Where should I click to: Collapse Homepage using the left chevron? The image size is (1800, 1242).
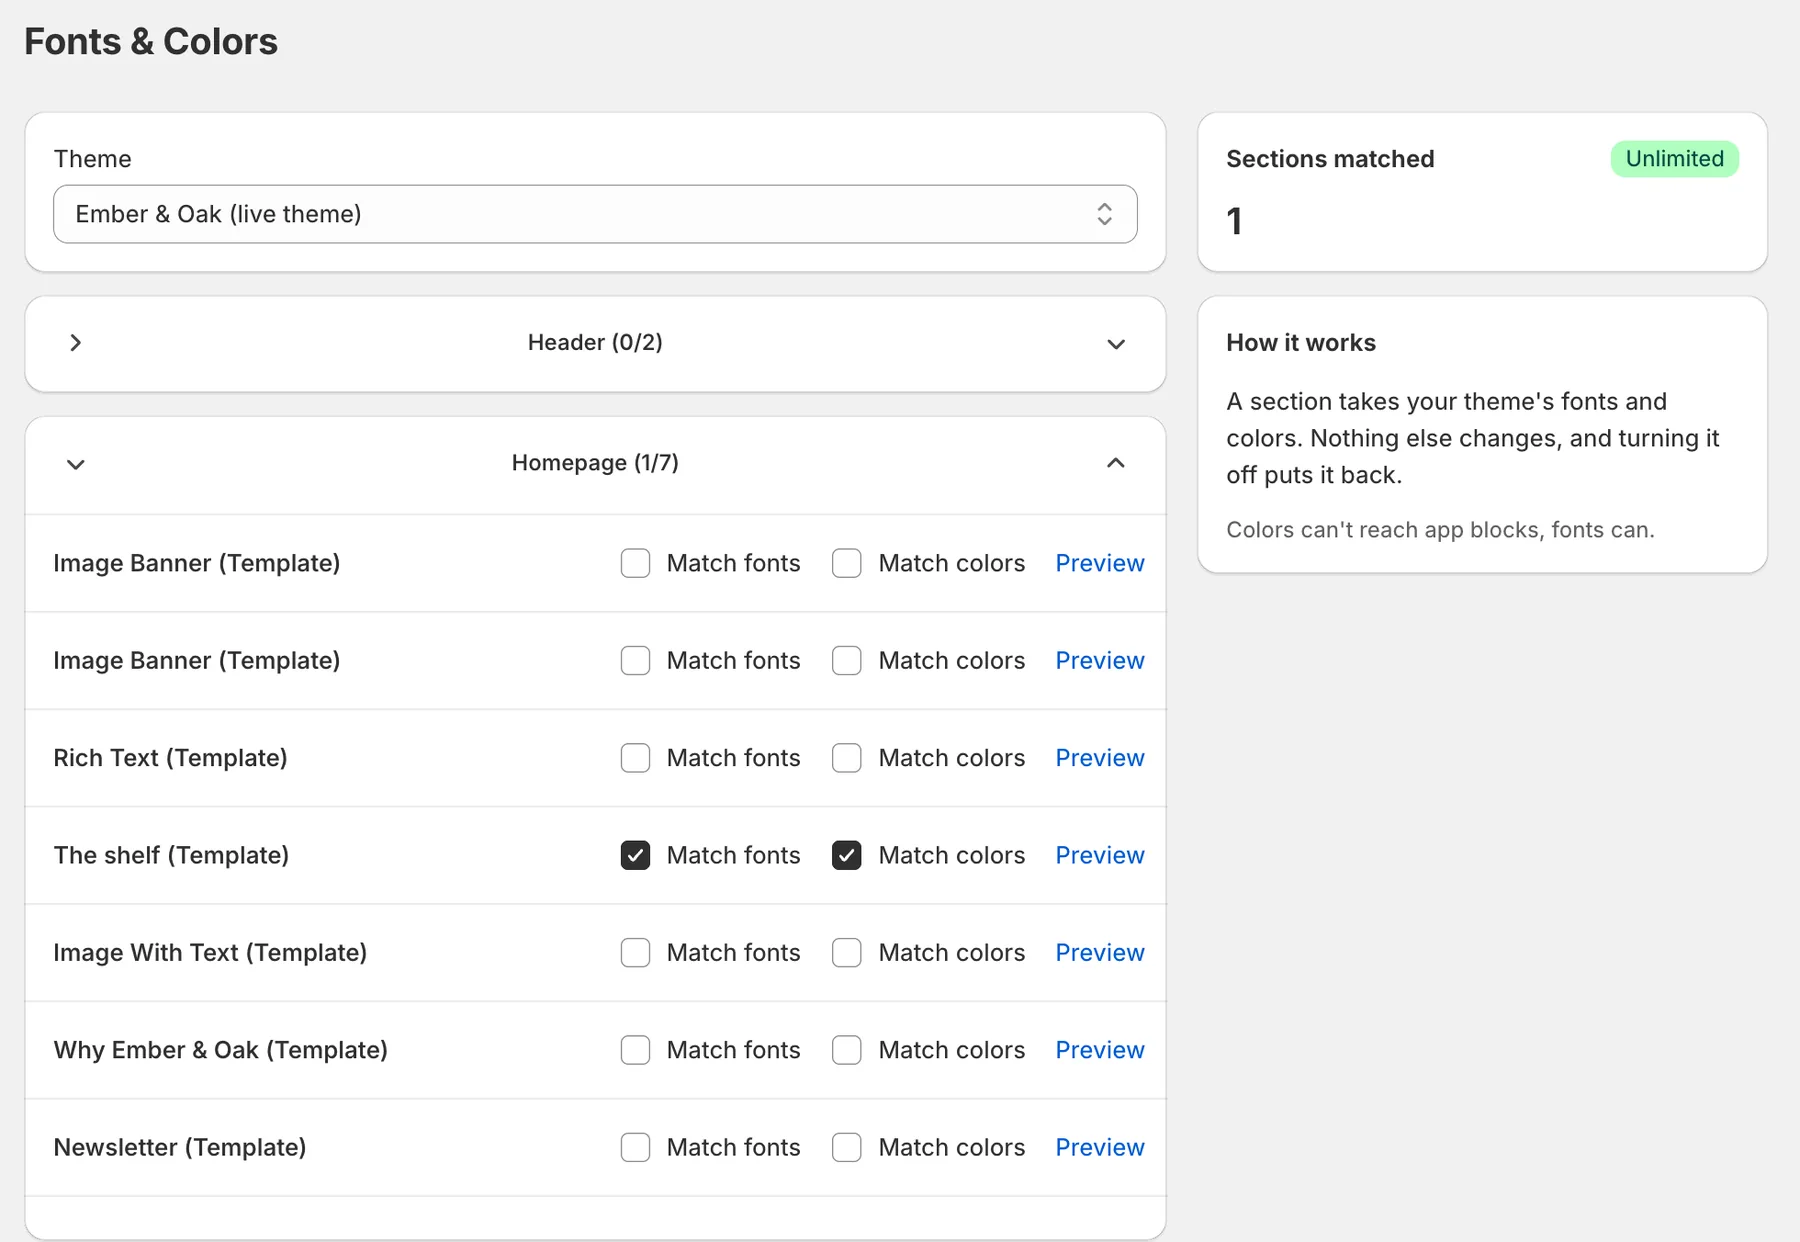(76, 464)
